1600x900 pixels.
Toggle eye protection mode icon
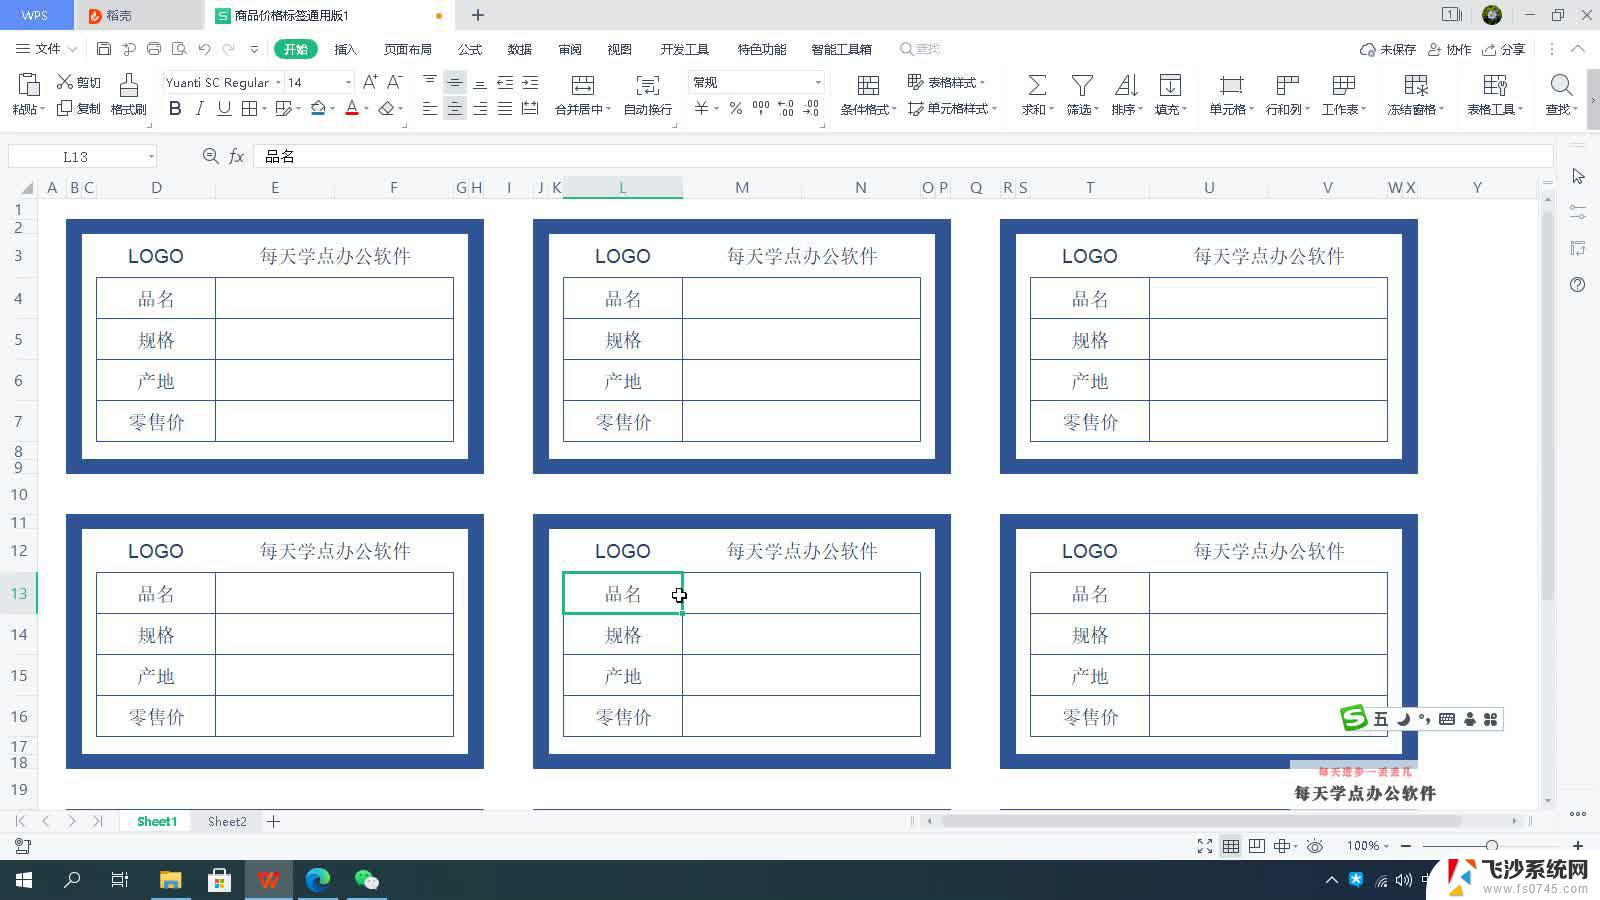point(1315,846)
